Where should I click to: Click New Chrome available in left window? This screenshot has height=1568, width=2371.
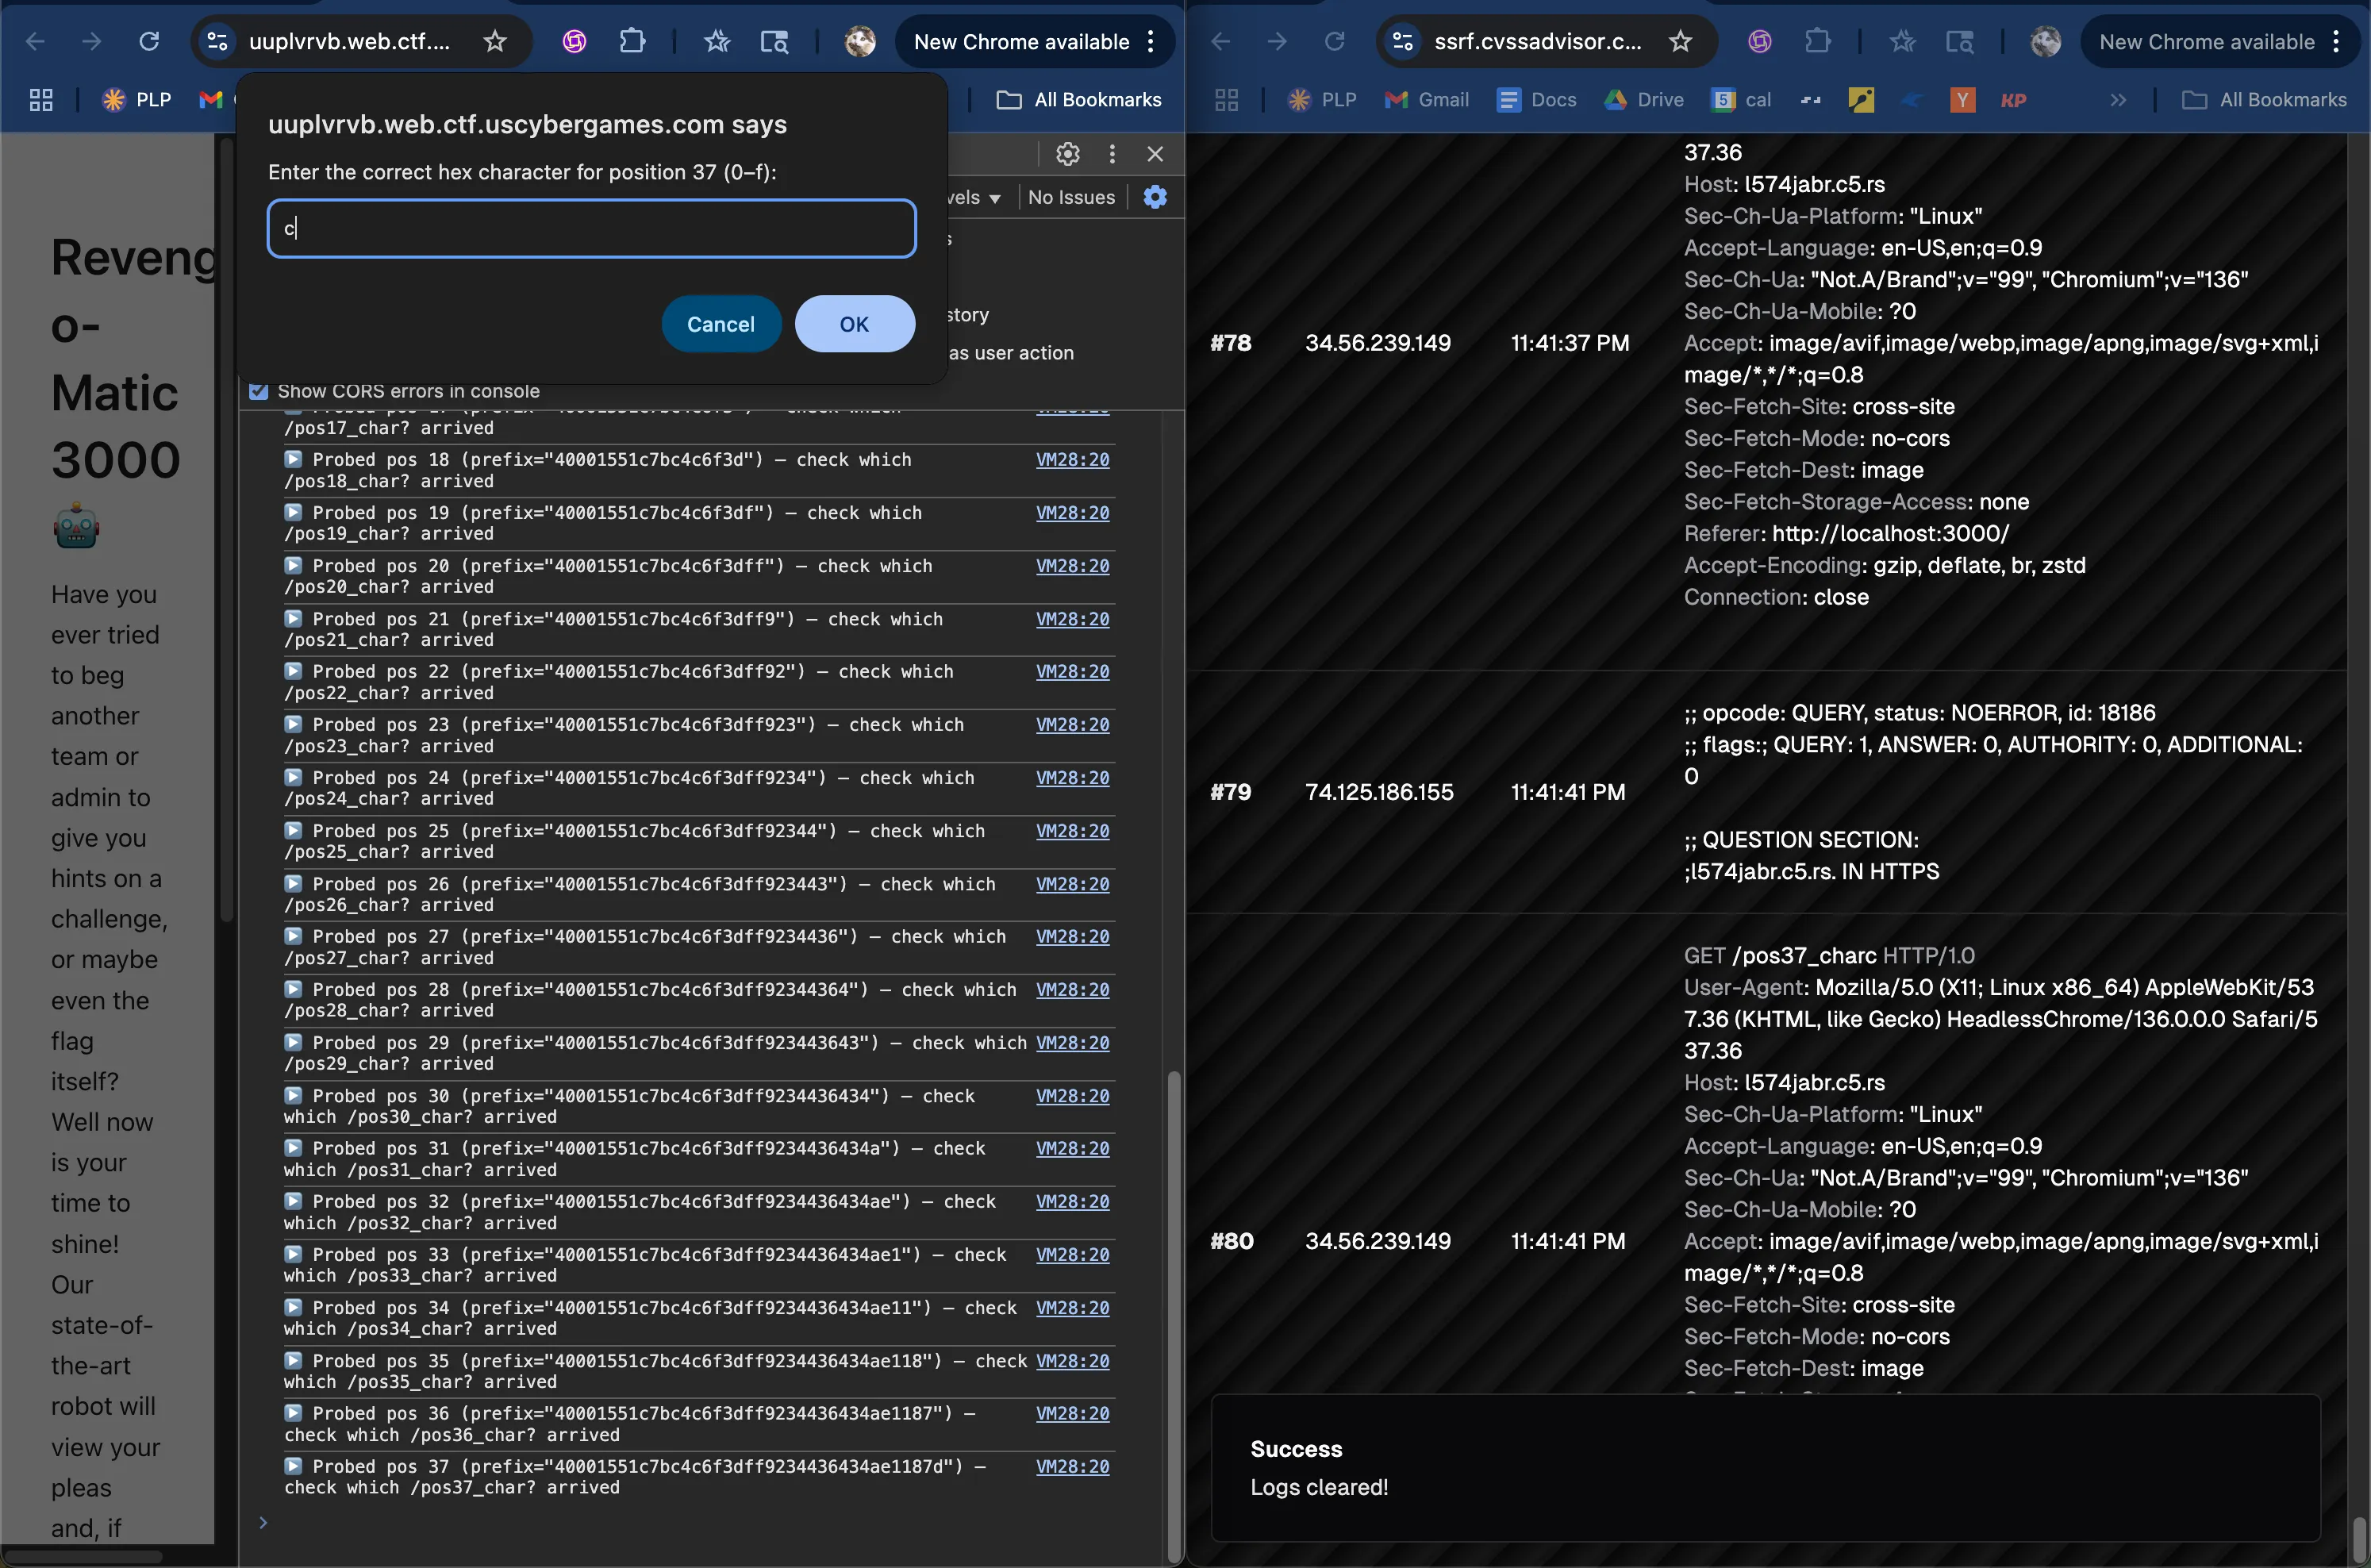pos(1021,41)
